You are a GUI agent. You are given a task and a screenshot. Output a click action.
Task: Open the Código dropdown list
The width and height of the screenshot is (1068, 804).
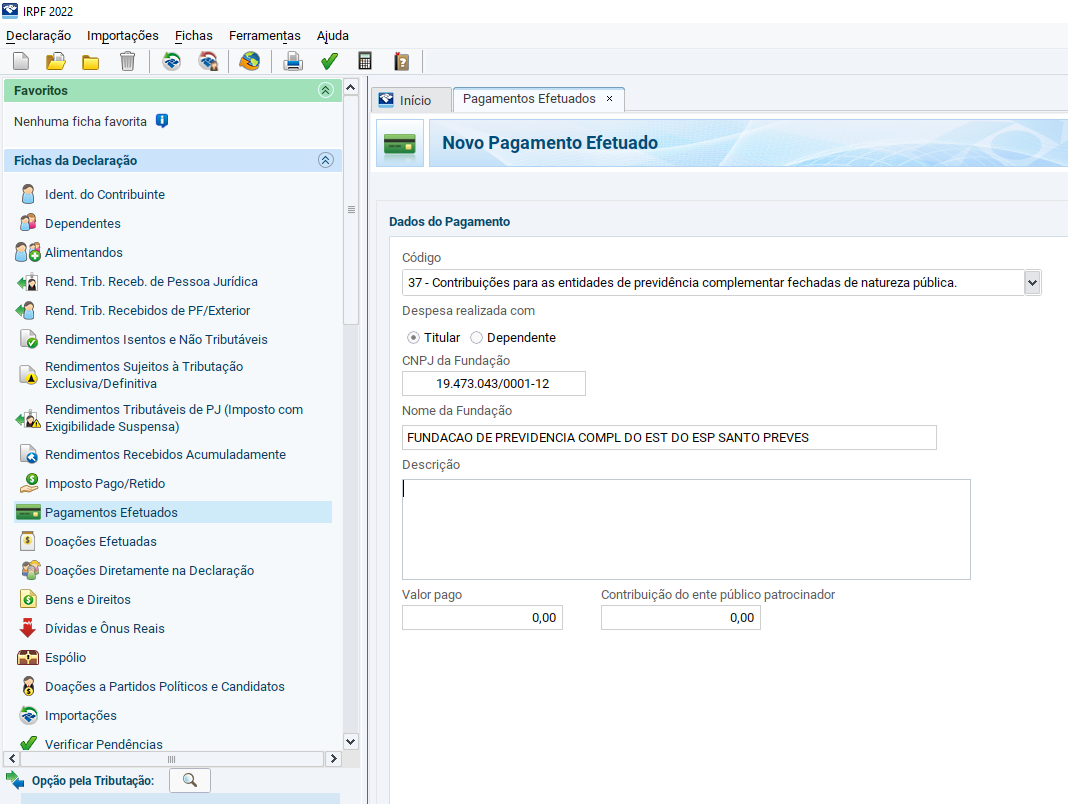1032,283
